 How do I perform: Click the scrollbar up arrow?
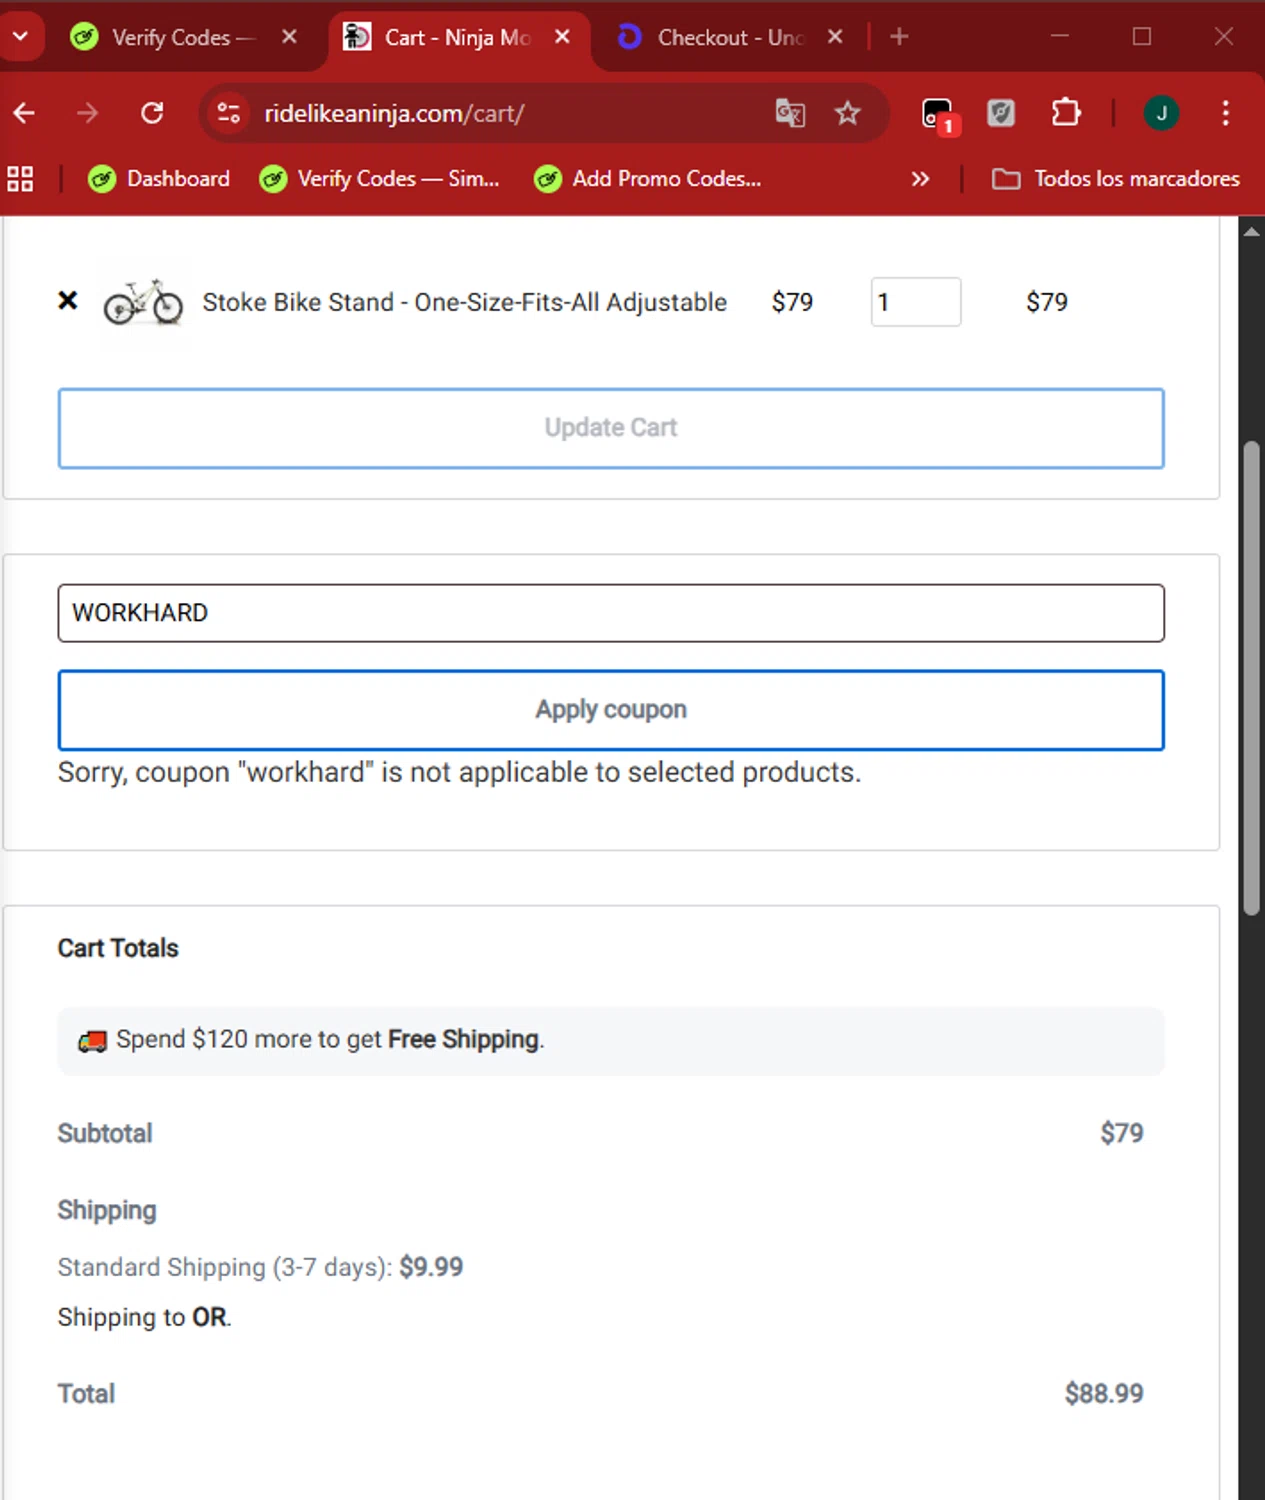click(x=1252, y=231)
